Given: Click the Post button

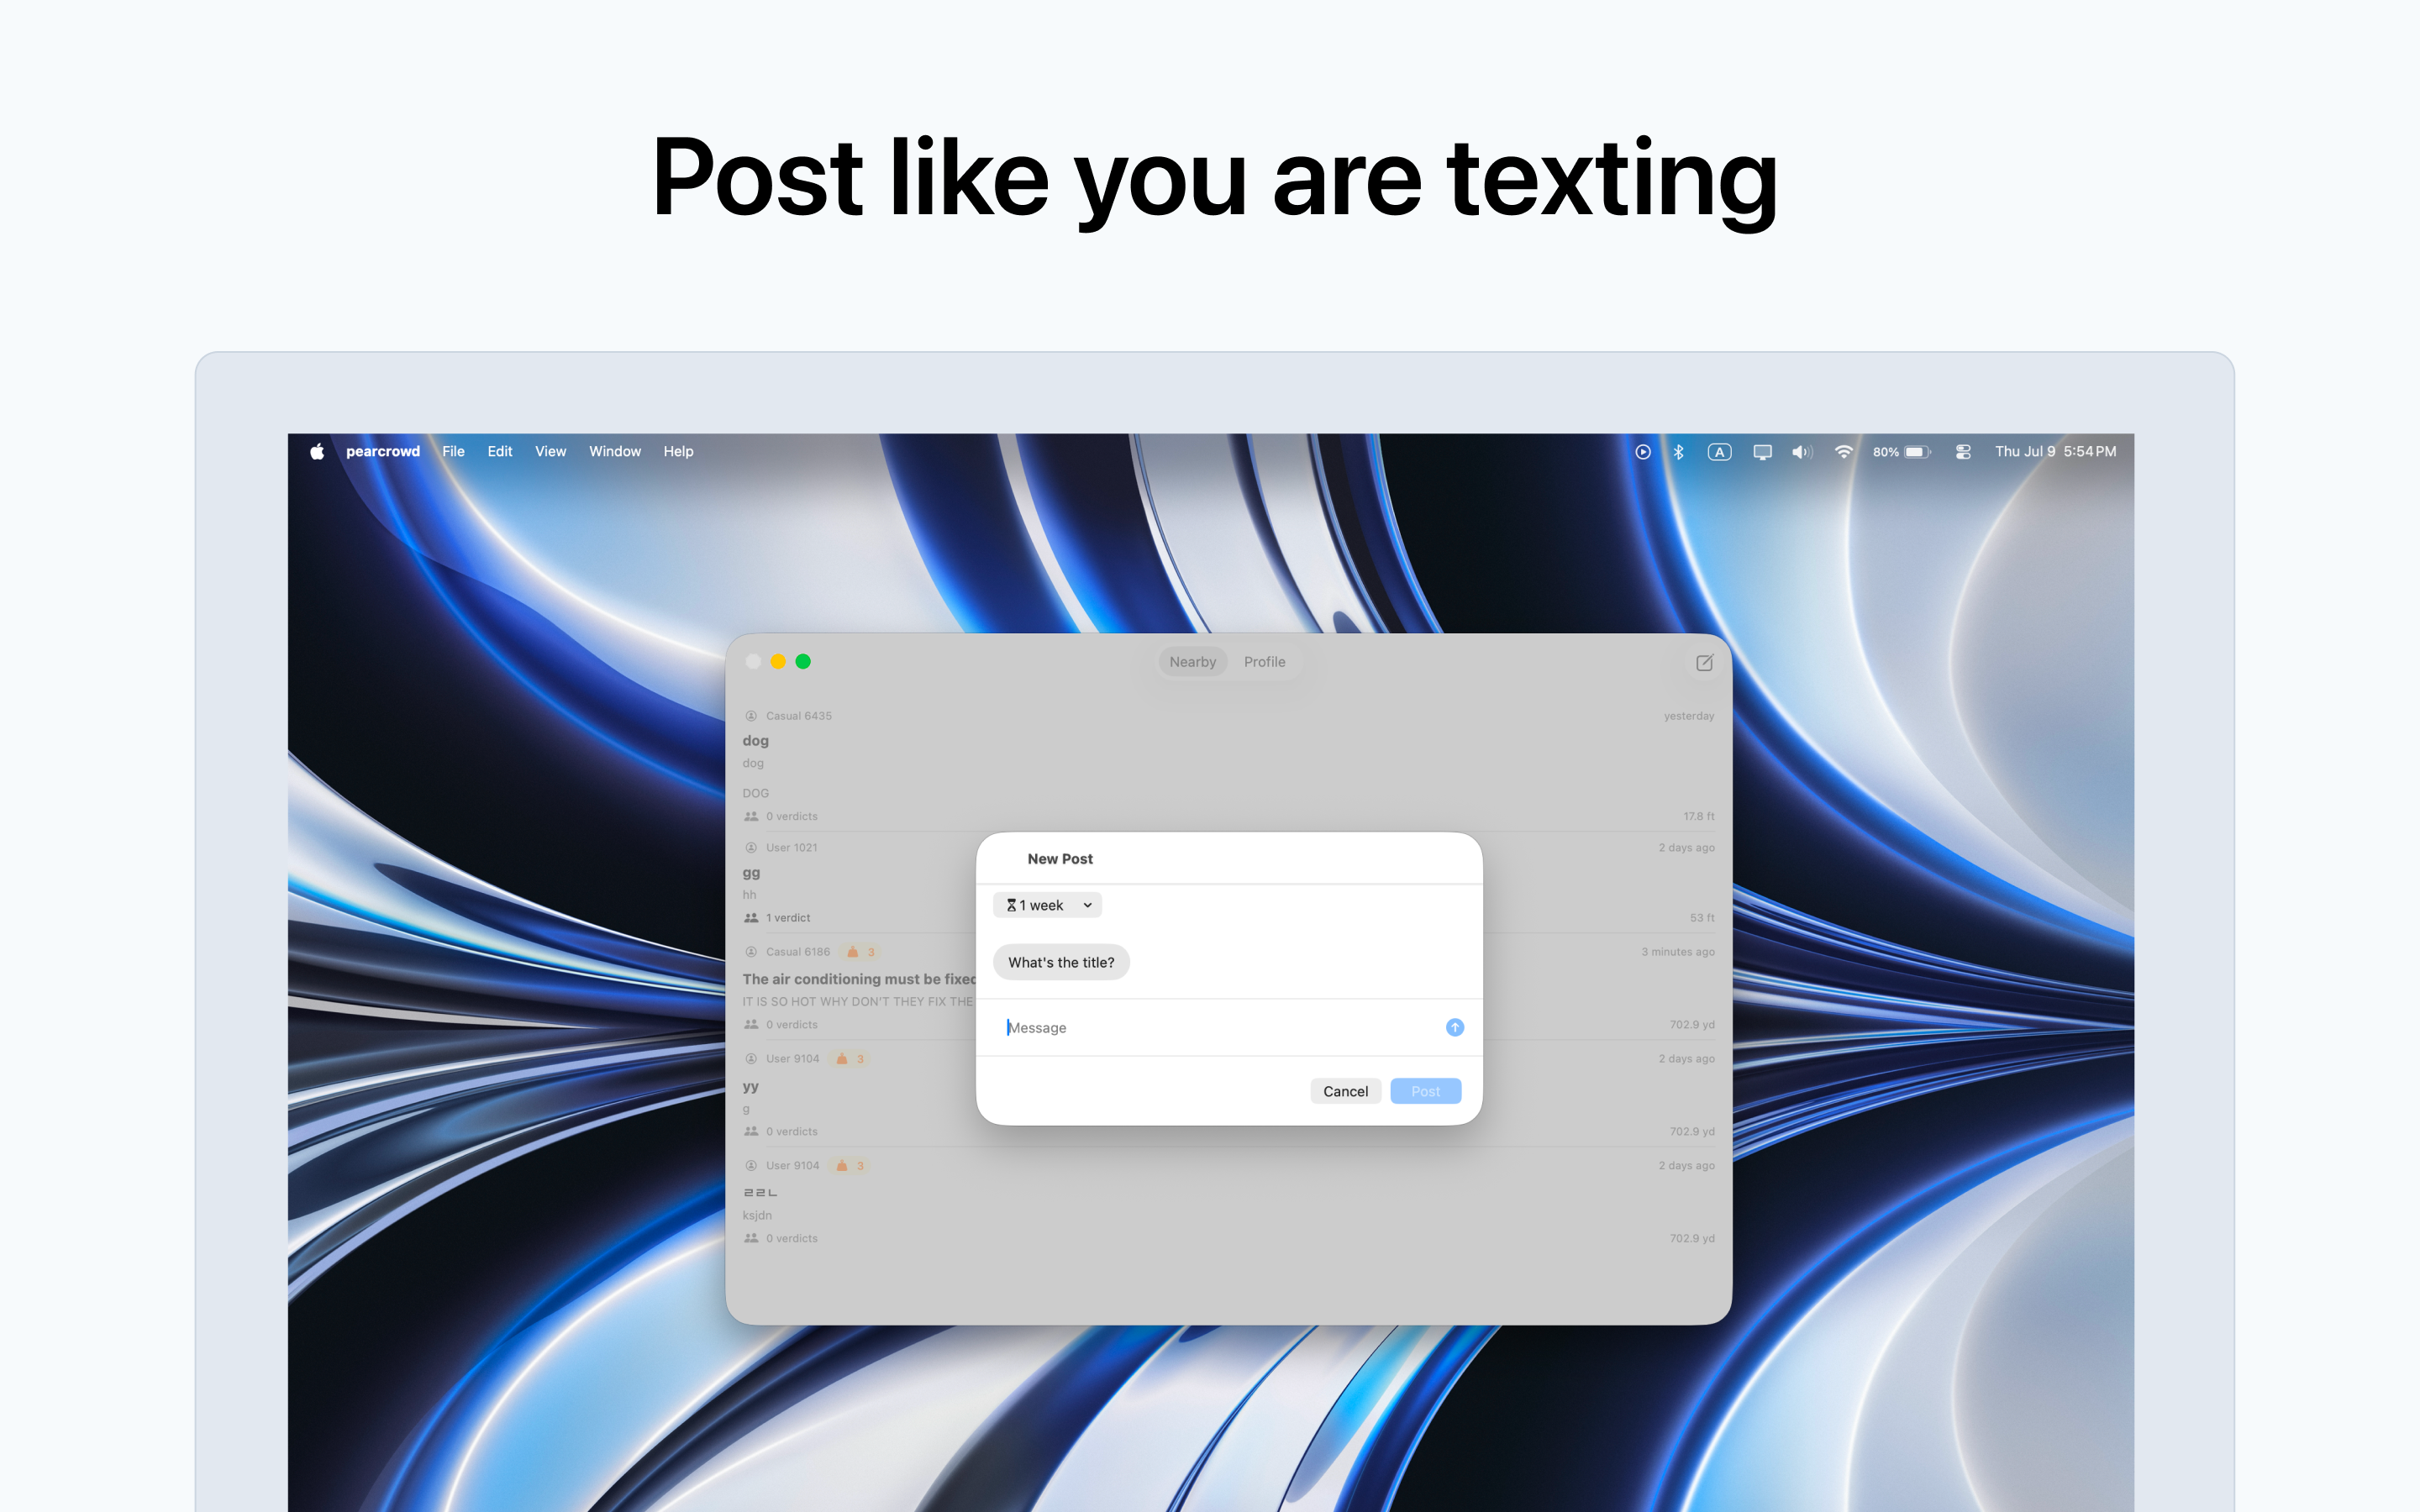Looking at the screenshot, I should tap(1425, 1091).
